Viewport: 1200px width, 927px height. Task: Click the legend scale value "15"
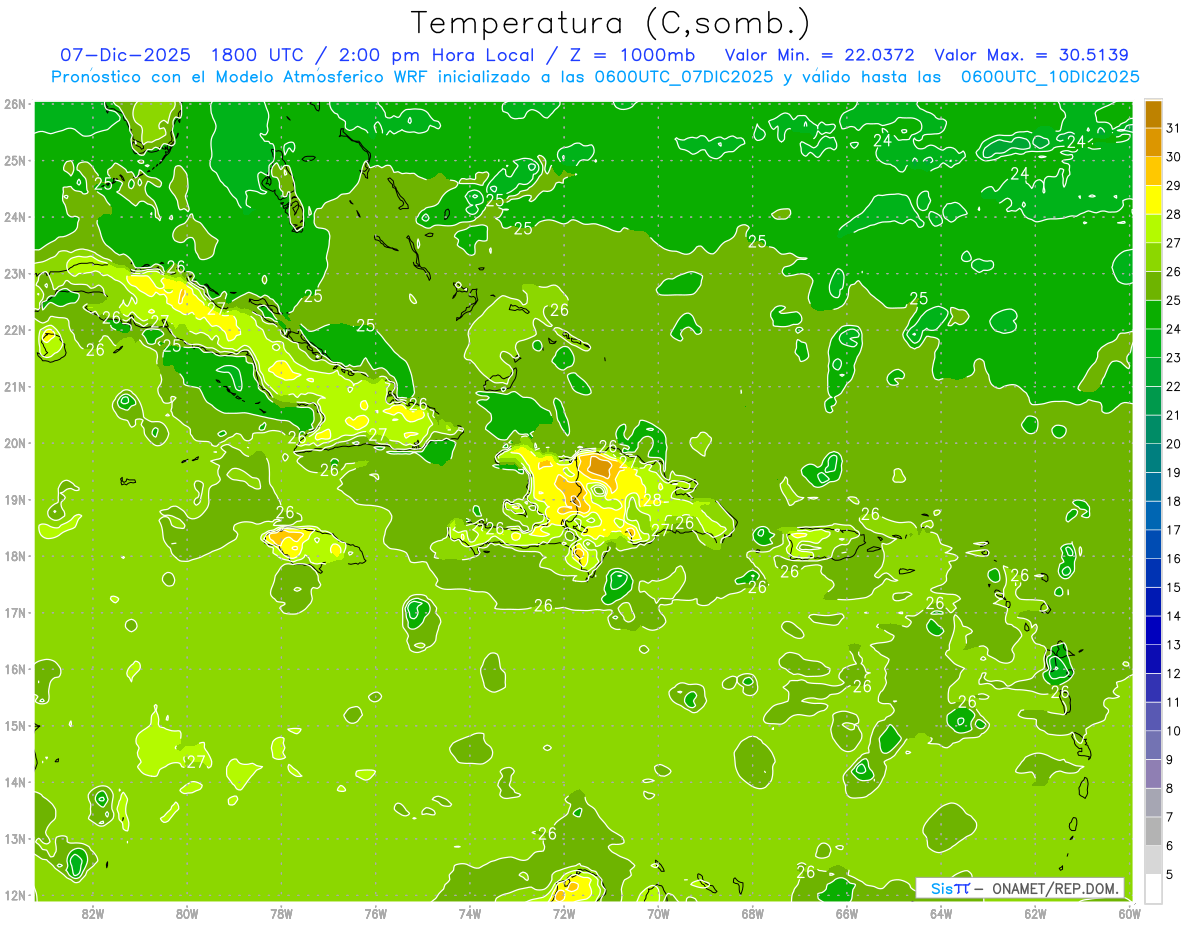[1174, 587]
